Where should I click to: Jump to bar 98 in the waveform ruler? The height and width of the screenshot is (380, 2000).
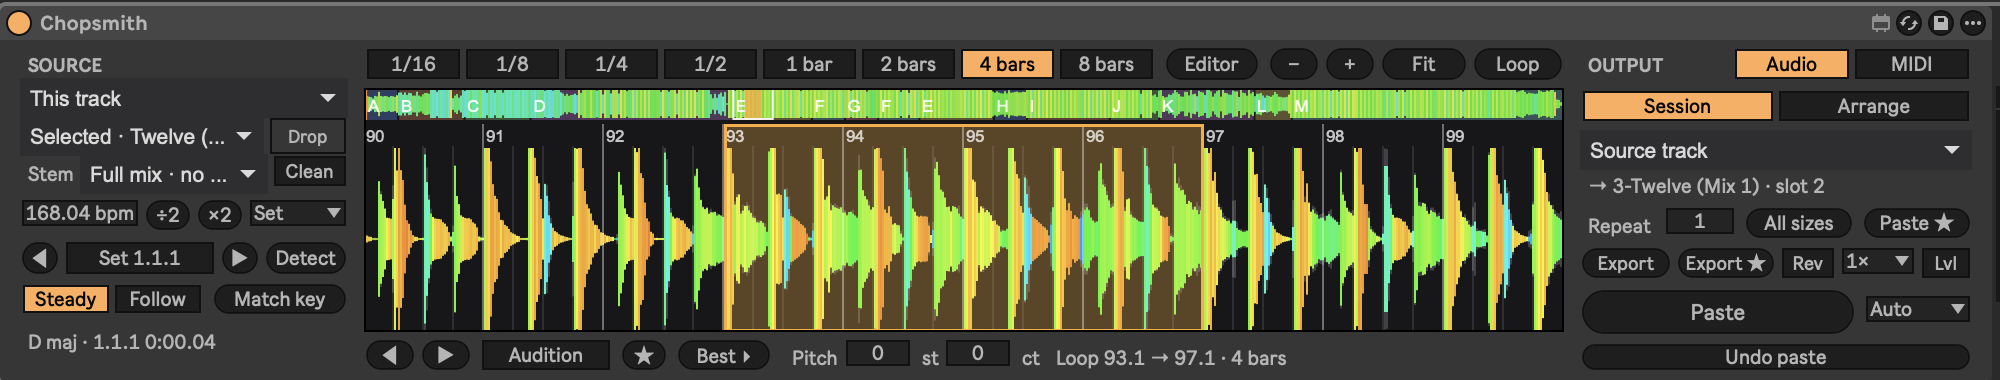pyautogui.click(x=1335, y=136)
